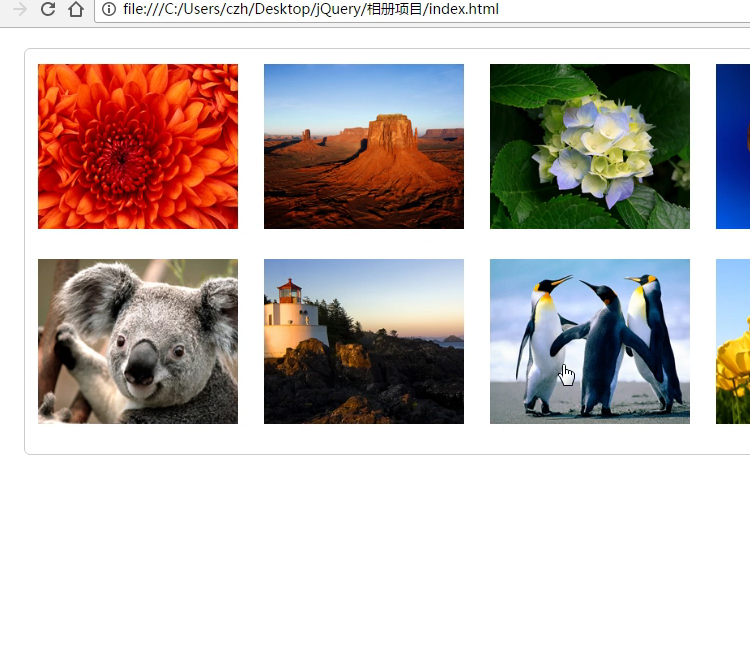Go to the browser home page icon
This screenshot has width=750, height=649.
point(76,9)
